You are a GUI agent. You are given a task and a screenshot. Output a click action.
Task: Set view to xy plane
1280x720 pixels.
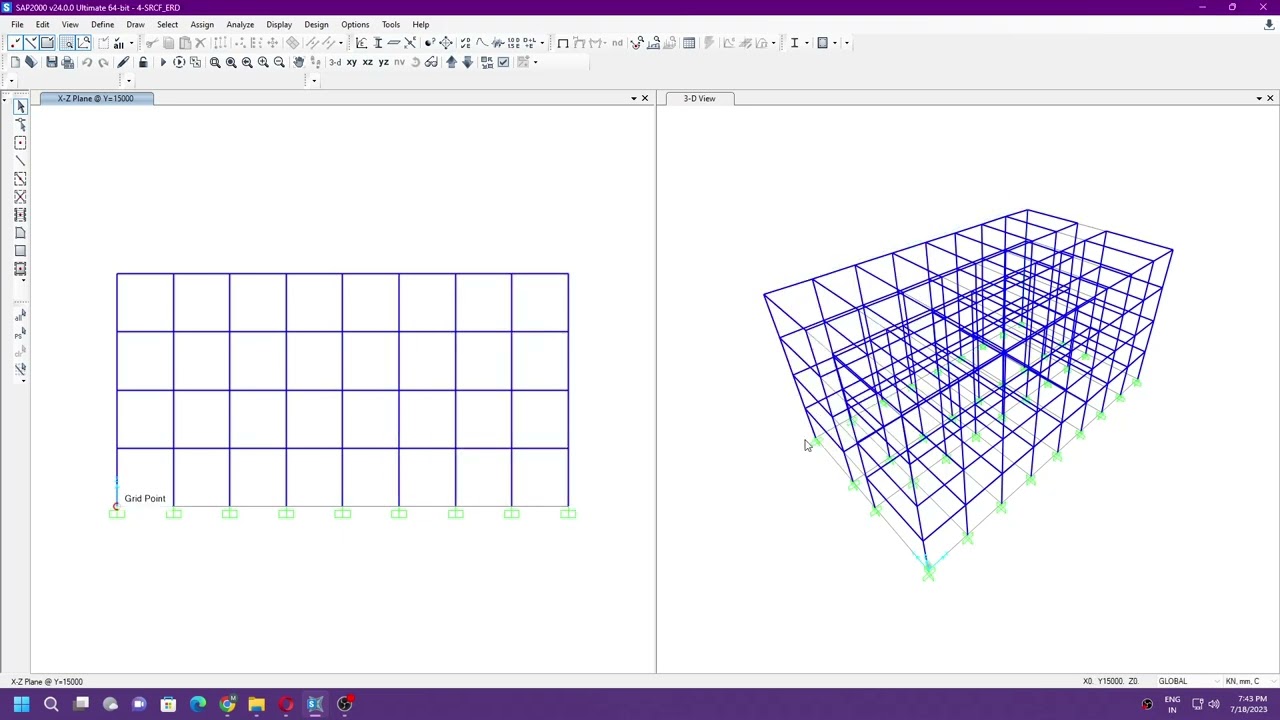click(351, 62)
